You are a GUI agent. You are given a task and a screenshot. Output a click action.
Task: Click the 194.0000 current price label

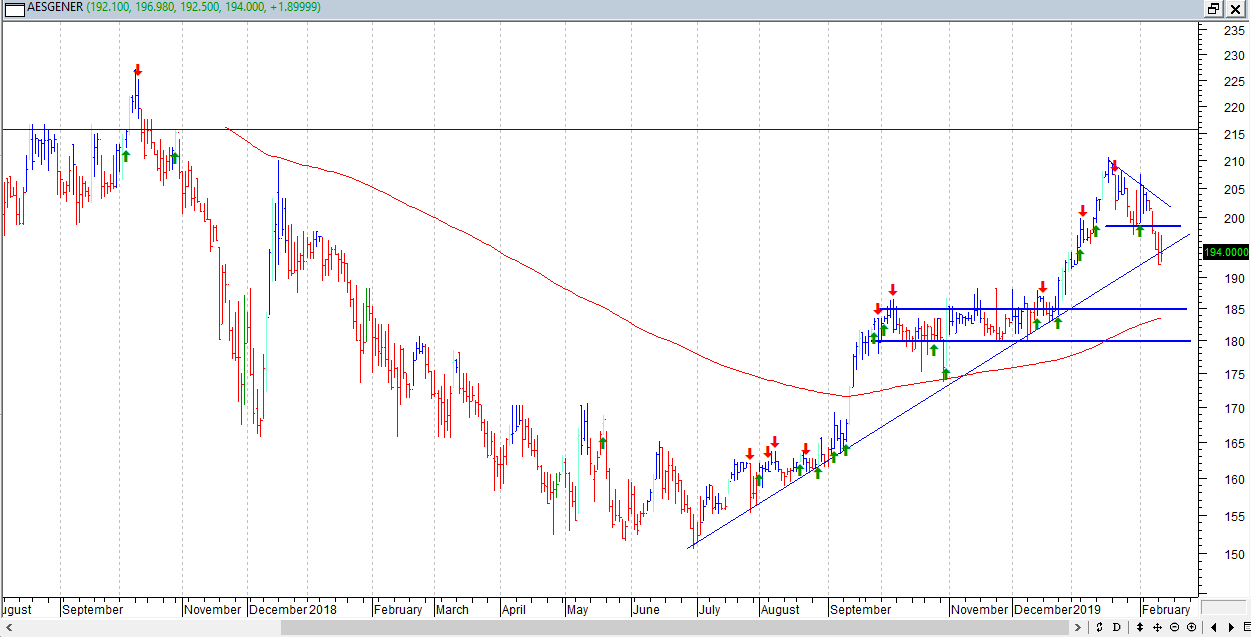click(x=1226, y=253)
